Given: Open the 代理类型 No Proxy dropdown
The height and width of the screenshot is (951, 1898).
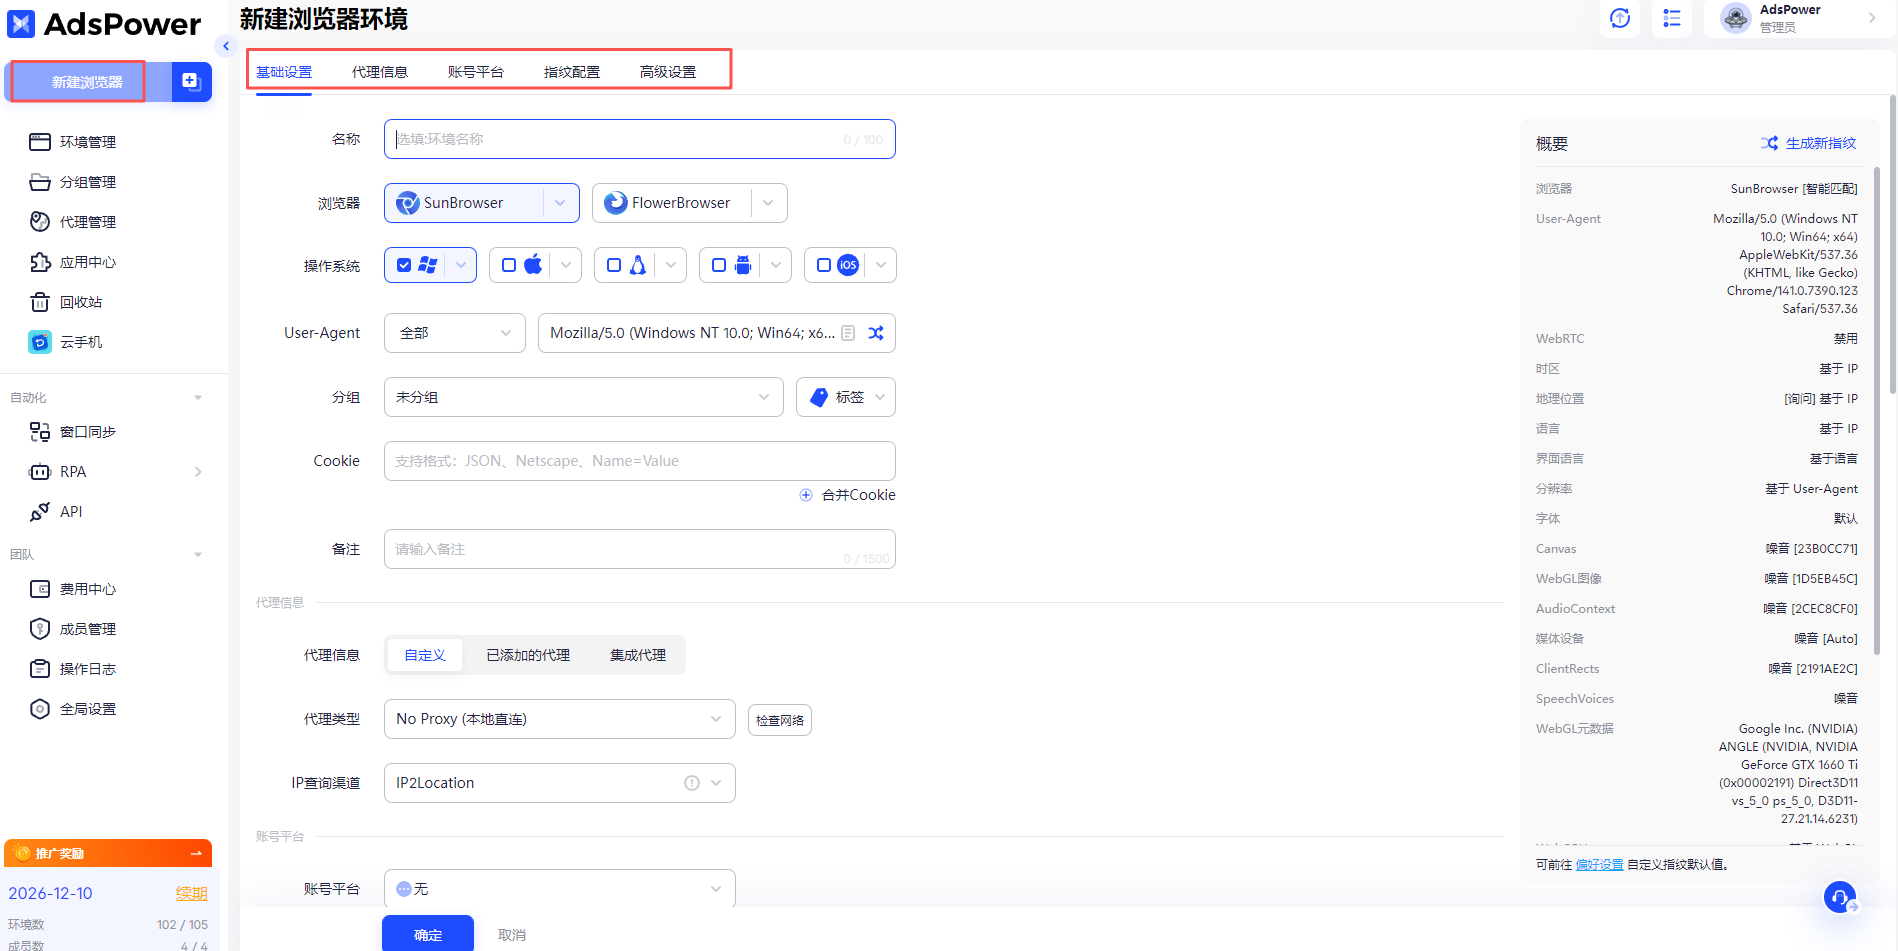Looking at the screenshot, I should click(x=559, y=719).
